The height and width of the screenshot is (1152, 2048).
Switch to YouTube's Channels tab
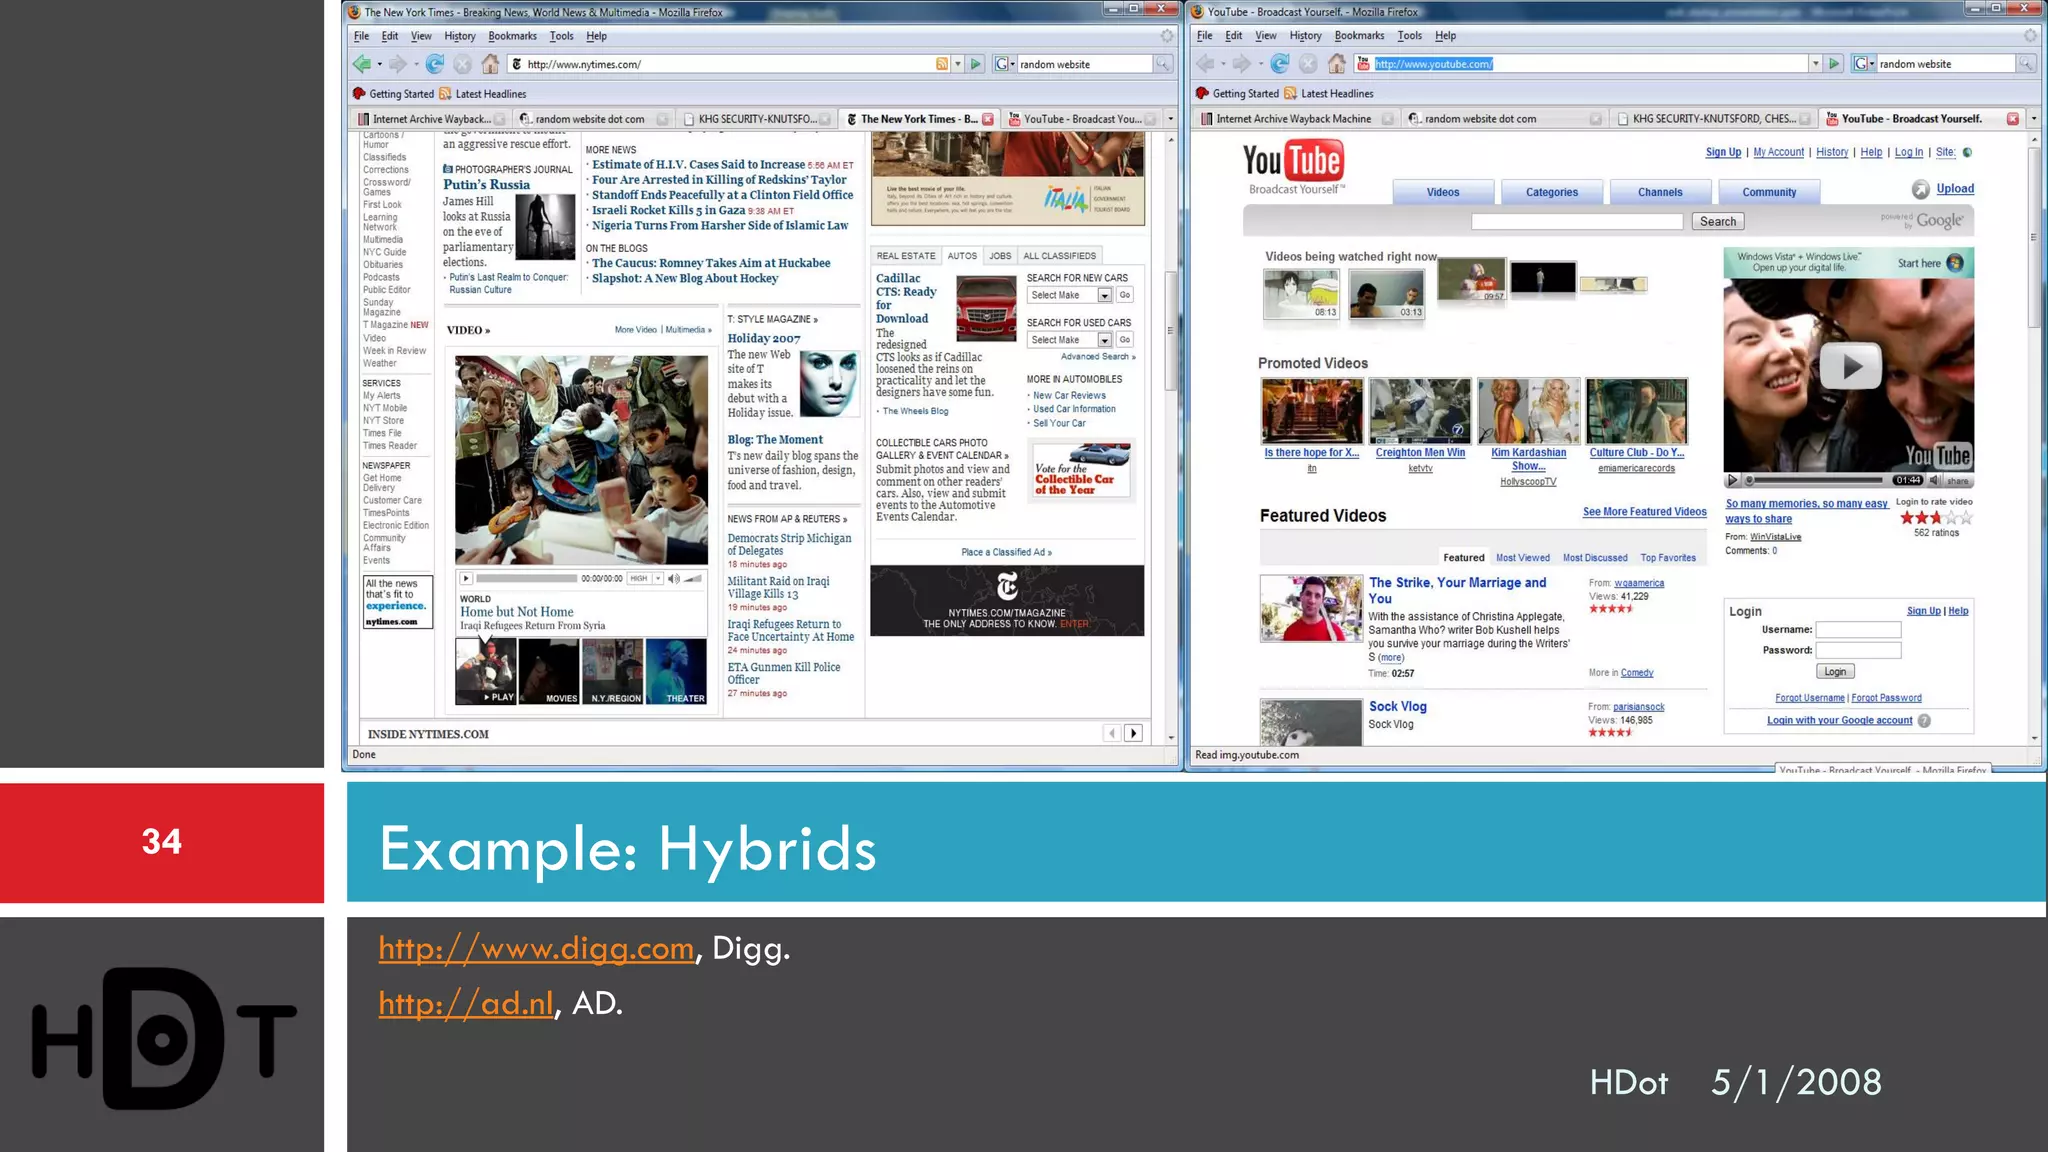1659,192
